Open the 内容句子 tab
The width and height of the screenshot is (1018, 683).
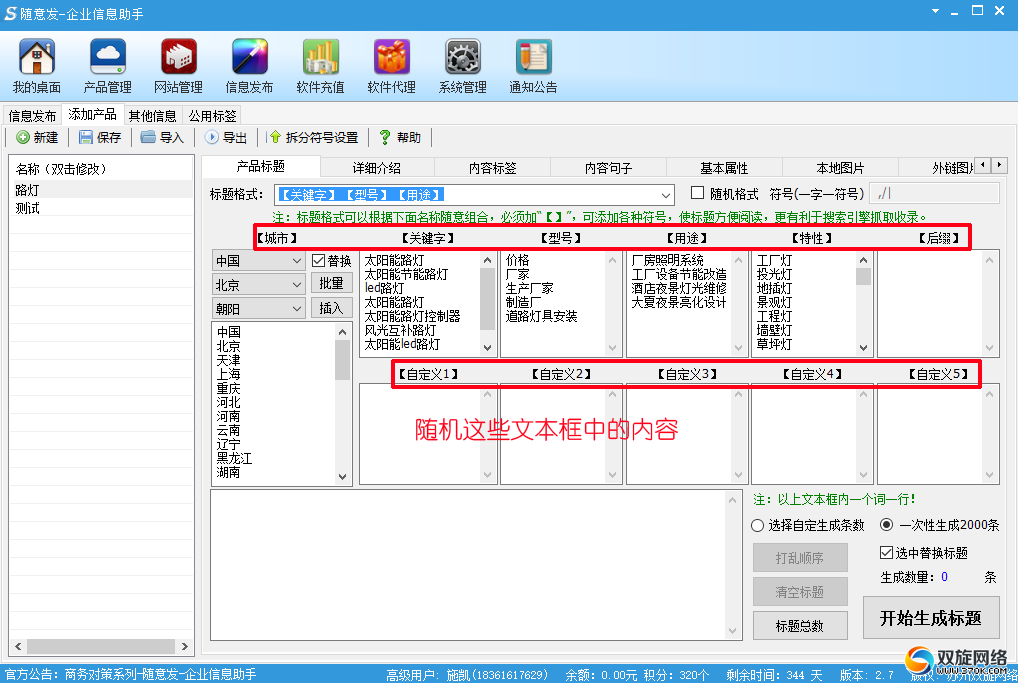[x=608, y=168]
